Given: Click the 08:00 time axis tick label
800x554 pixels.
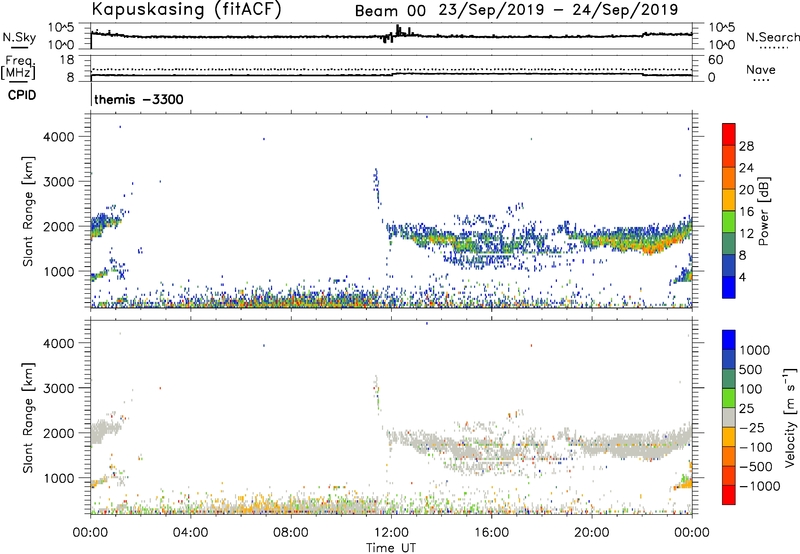Looking at the screenshot, I should (x=291, y=533).
